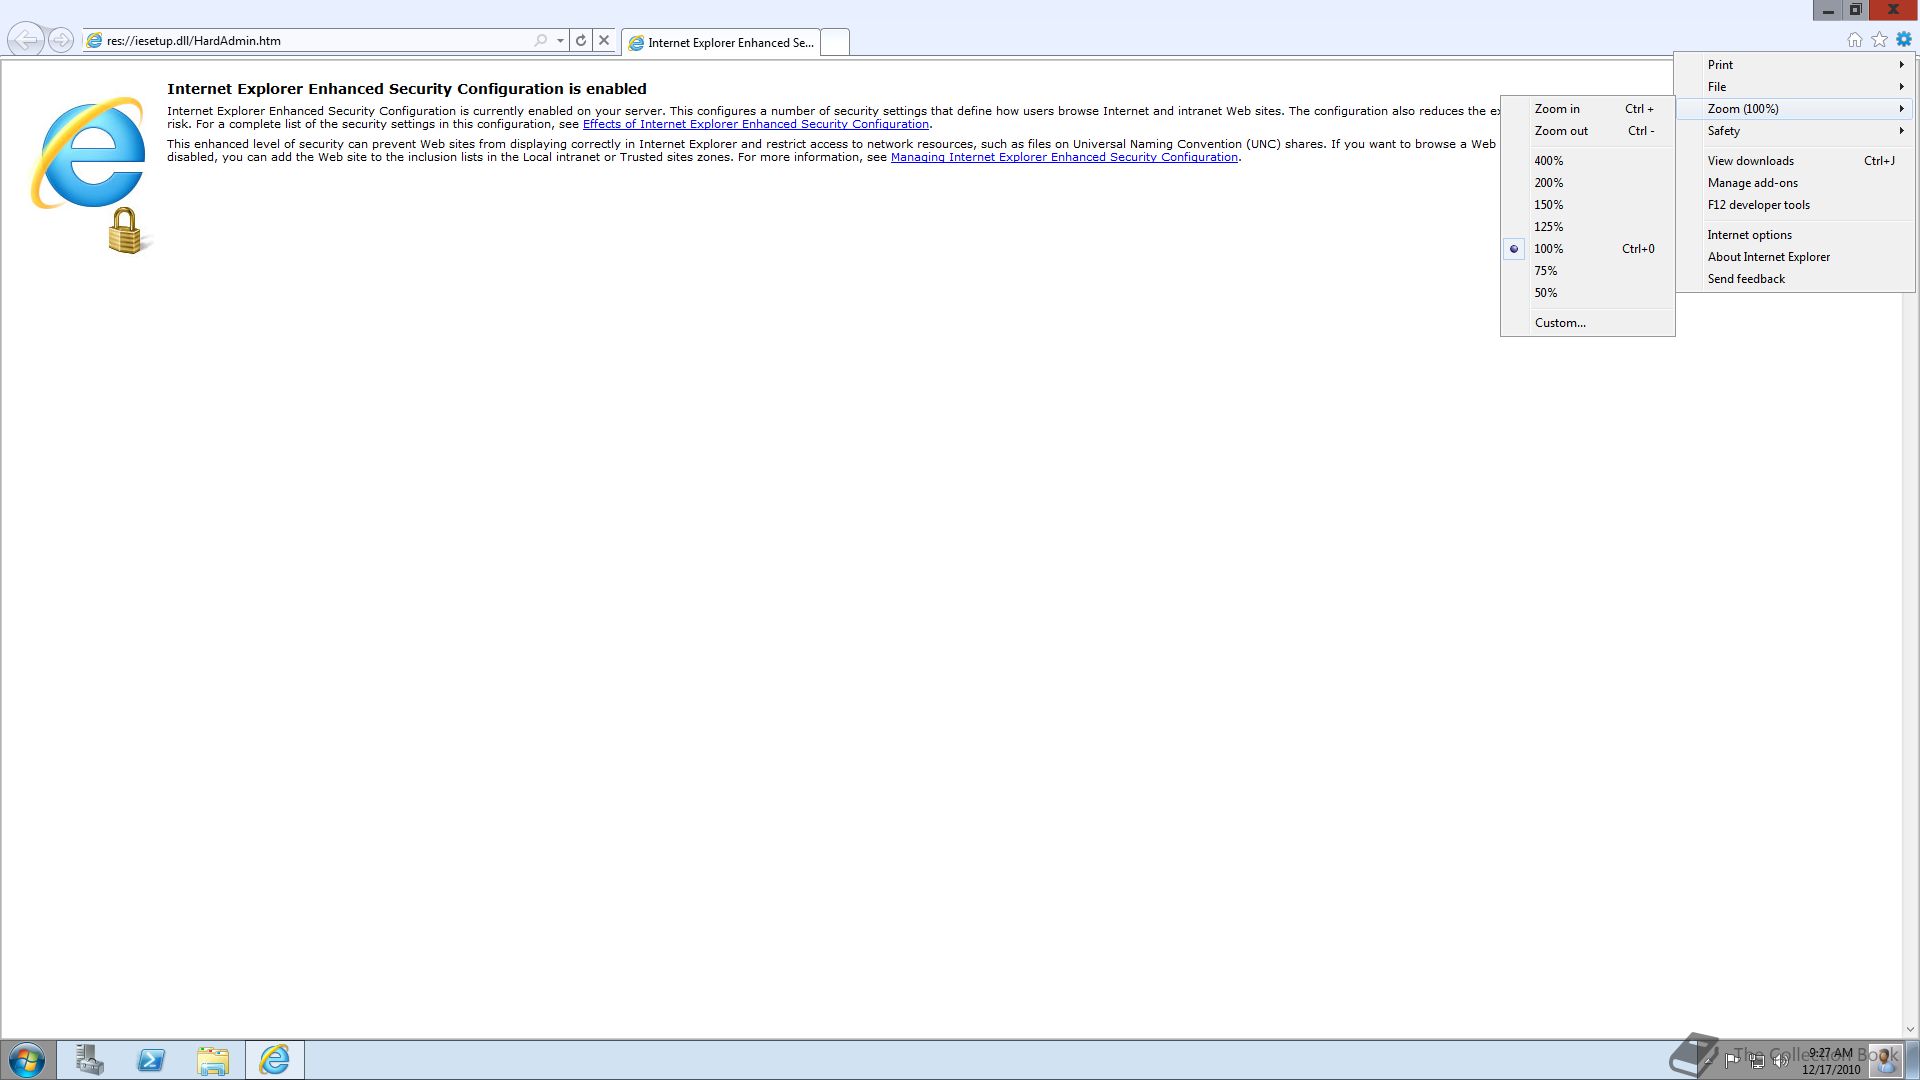Go back with the Back arrow button
The height and width of the screenshot is (1080, 1920).
[27, 40]
